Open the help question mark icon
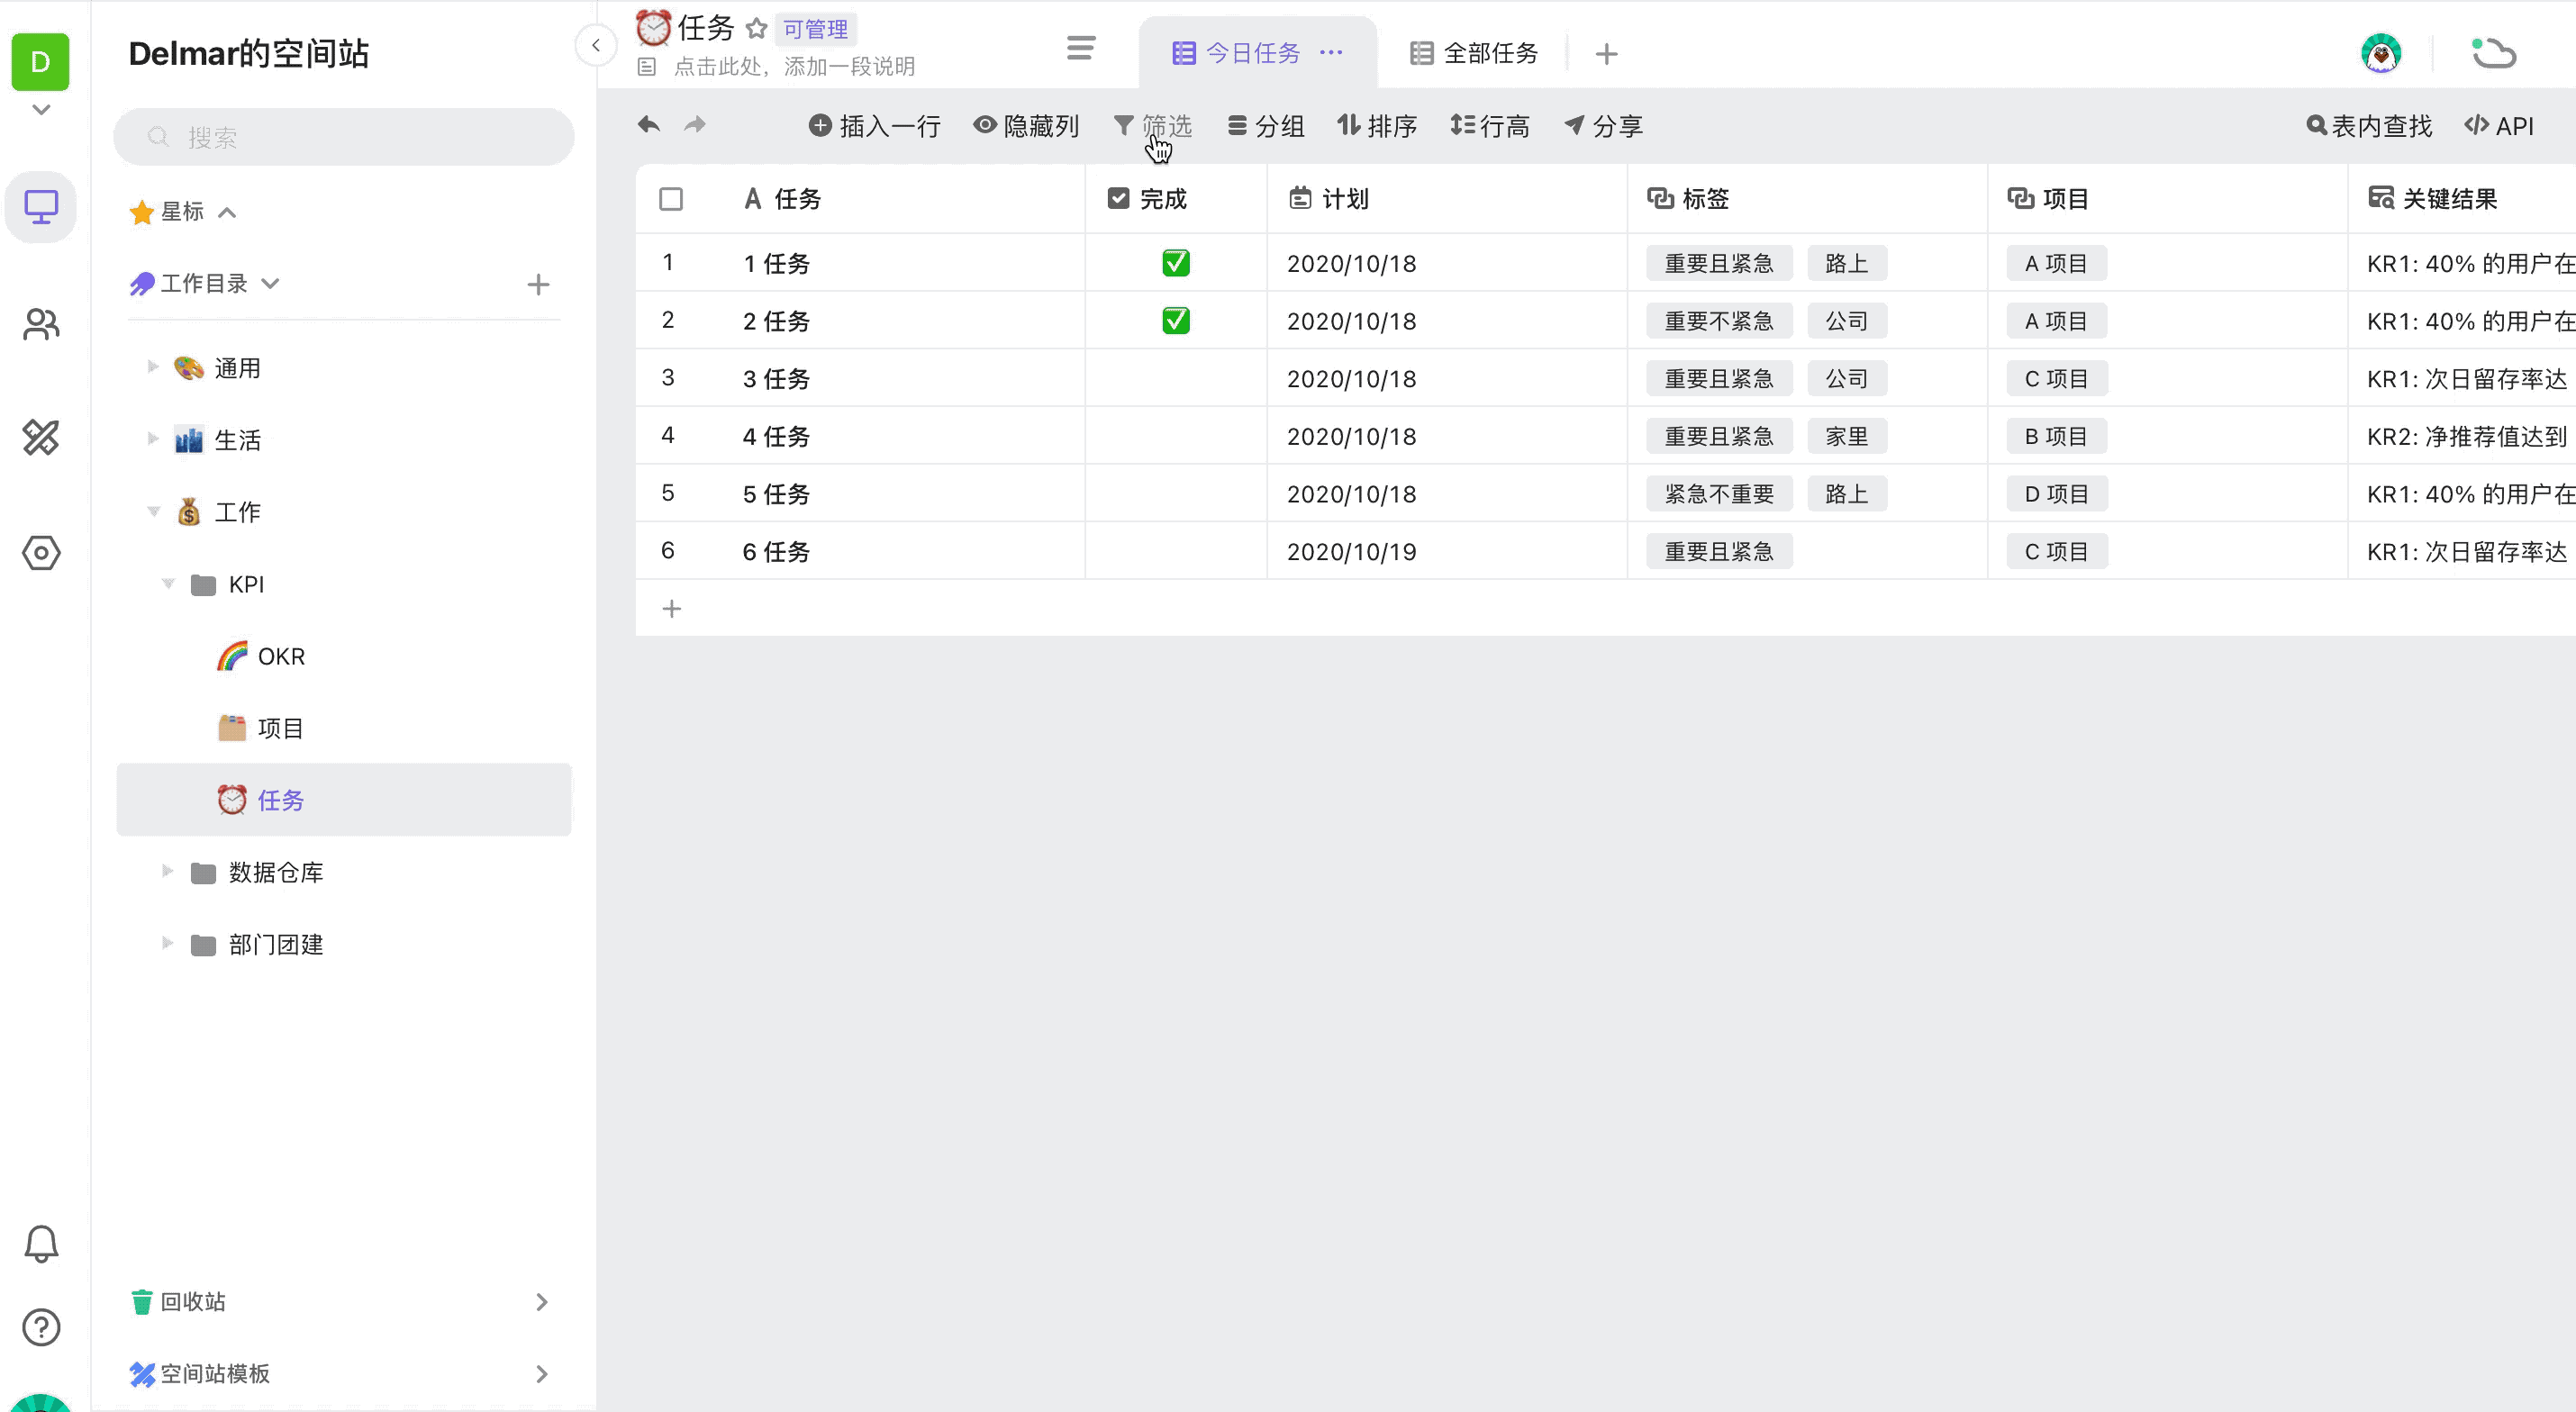Screen dimensions: 2576x1412 tap(41, 1327)
